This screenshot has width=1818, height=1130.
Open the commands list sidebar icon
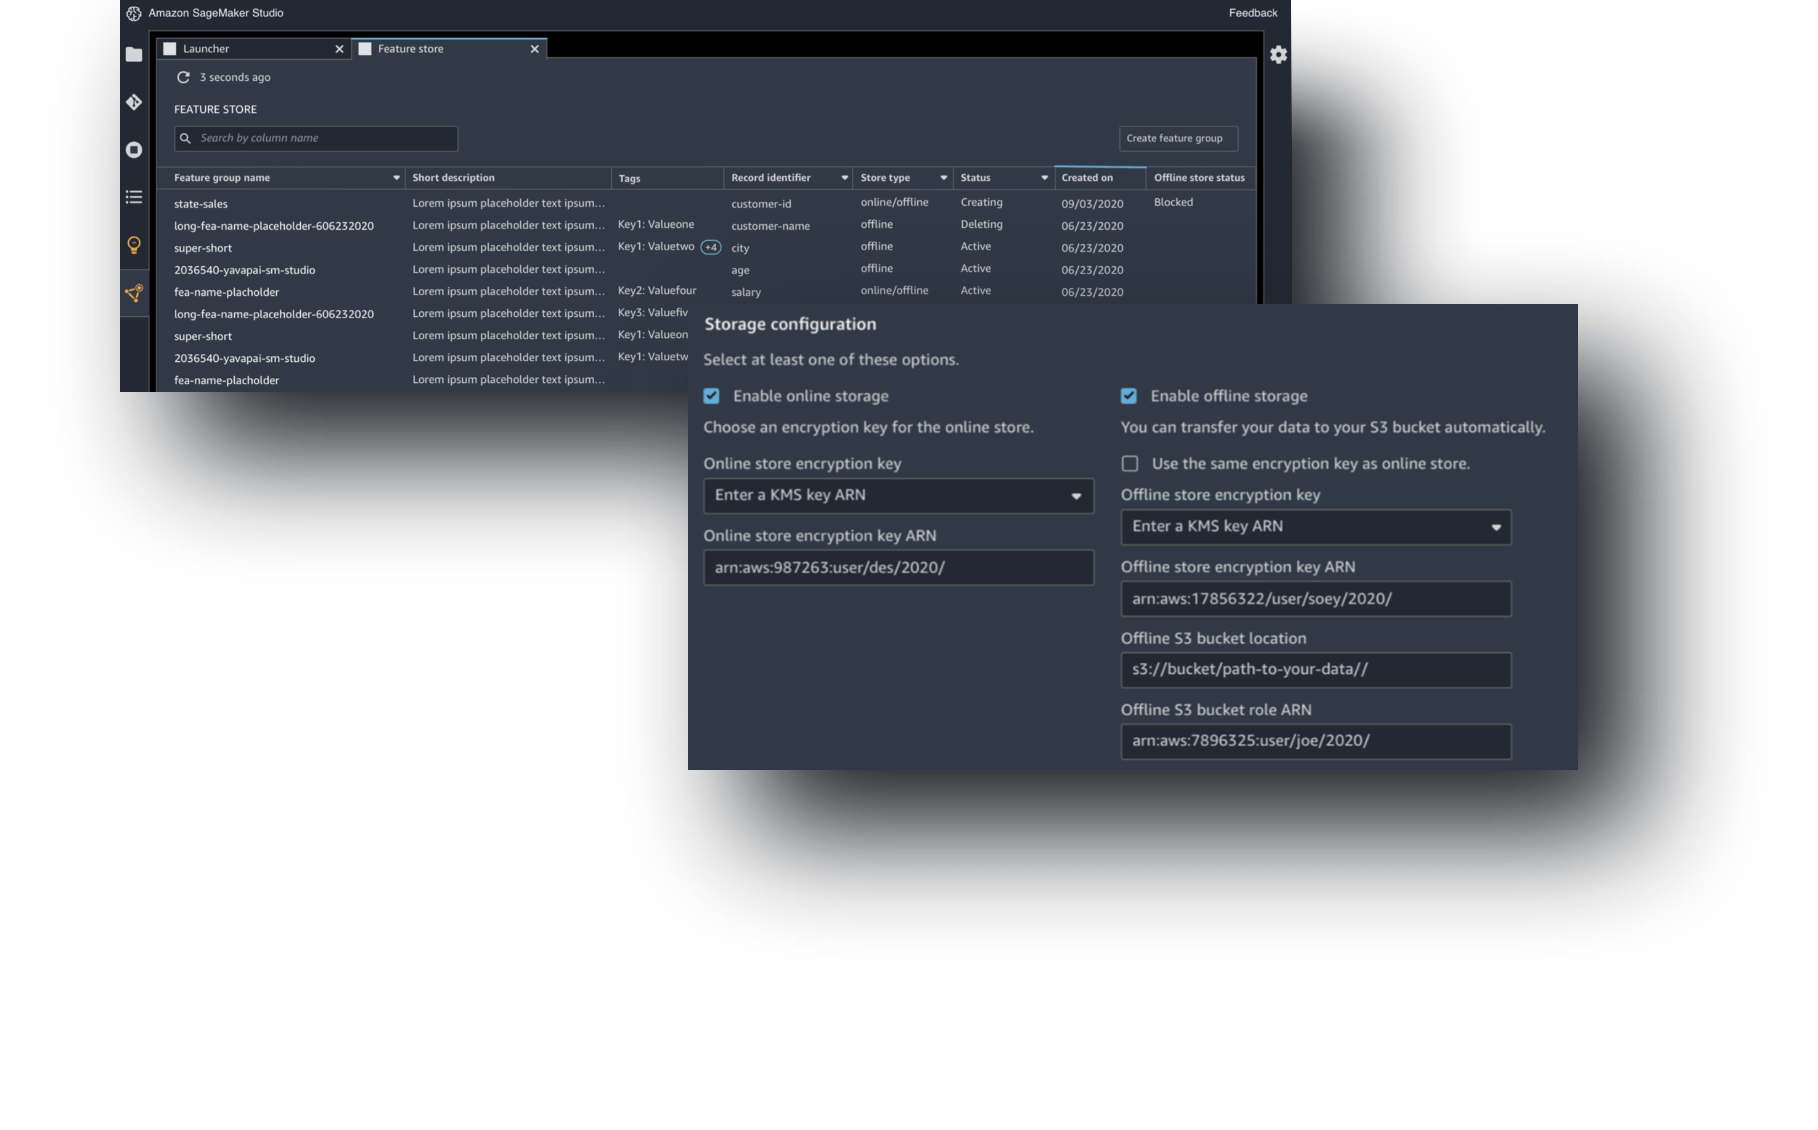tap(133, 197)
